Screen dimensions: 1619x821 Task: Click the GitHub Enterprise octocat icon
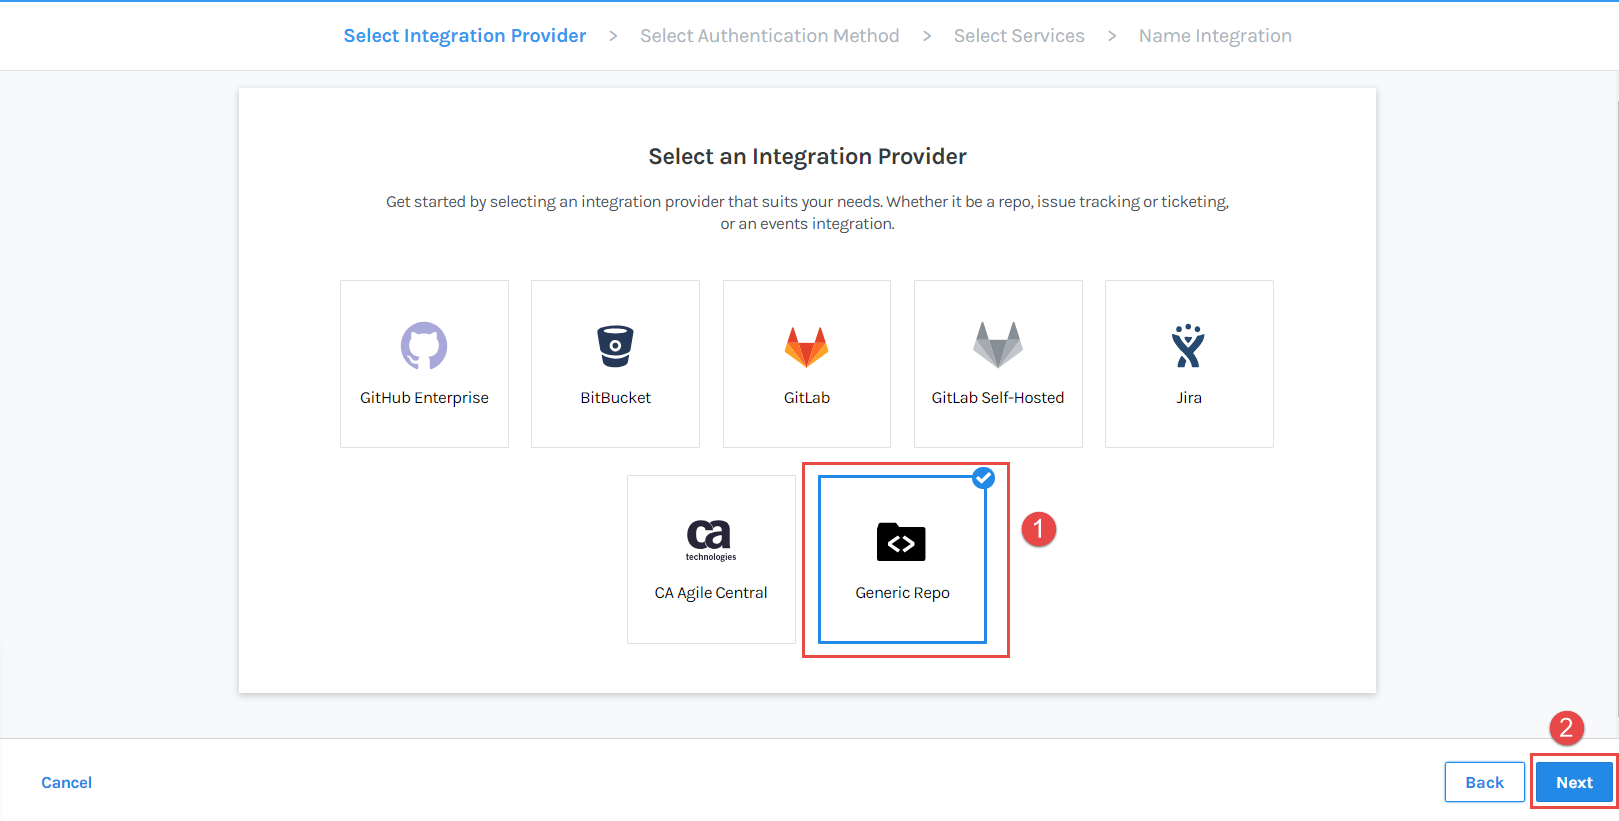pyautogui.click(x=424, y=346)
